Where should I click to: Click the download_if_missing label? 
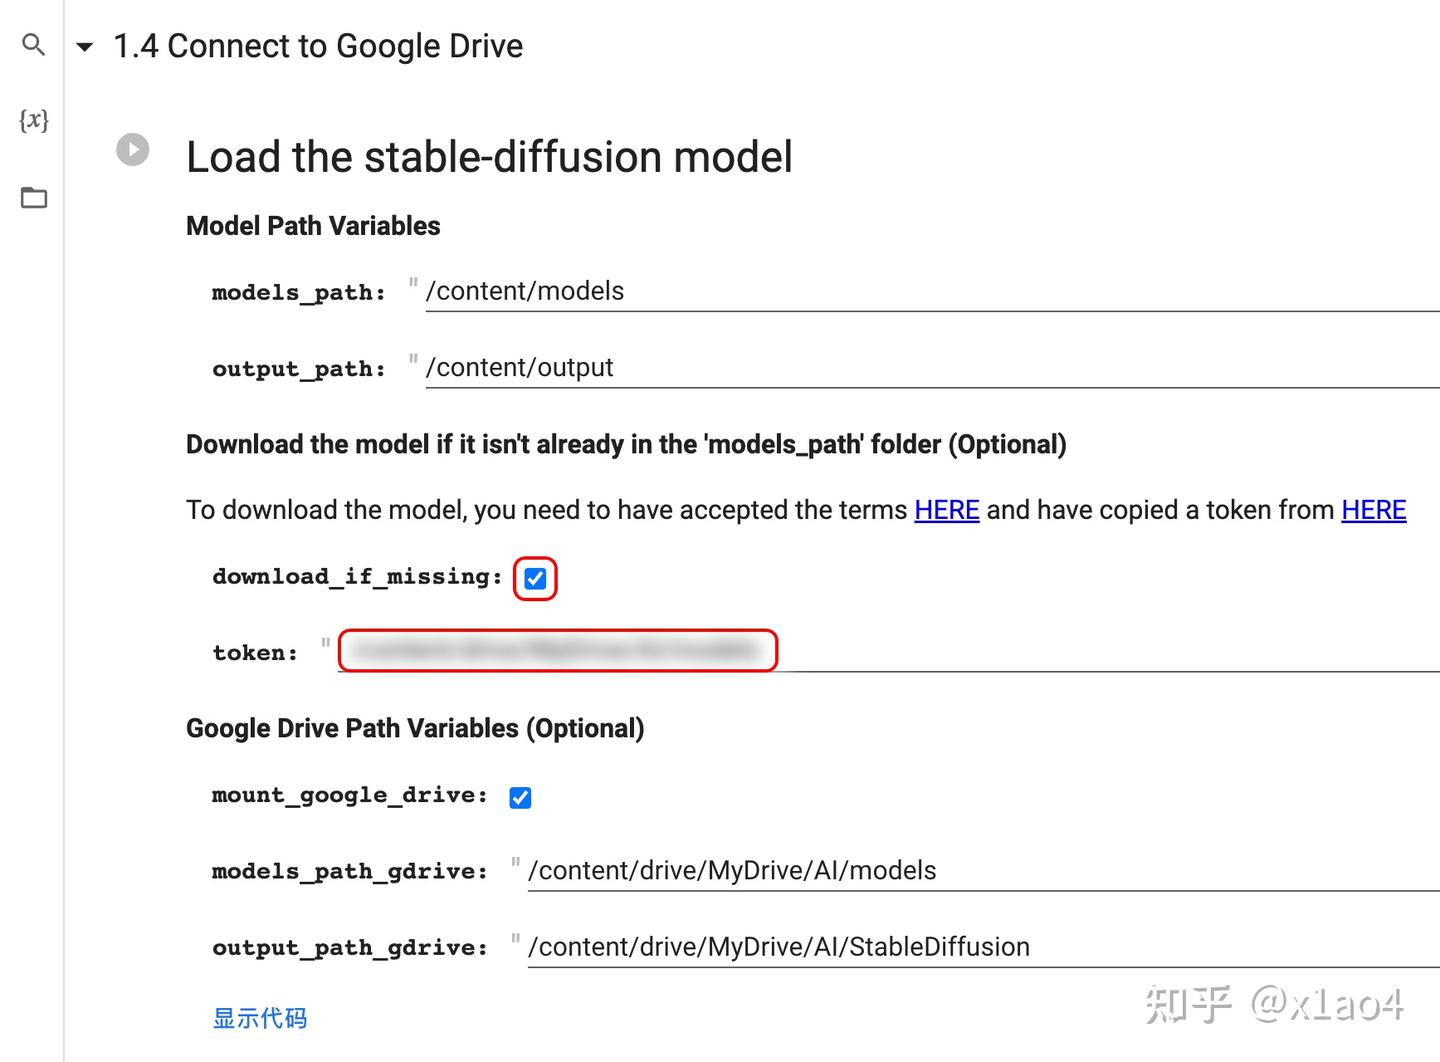(x=356, y=577)
